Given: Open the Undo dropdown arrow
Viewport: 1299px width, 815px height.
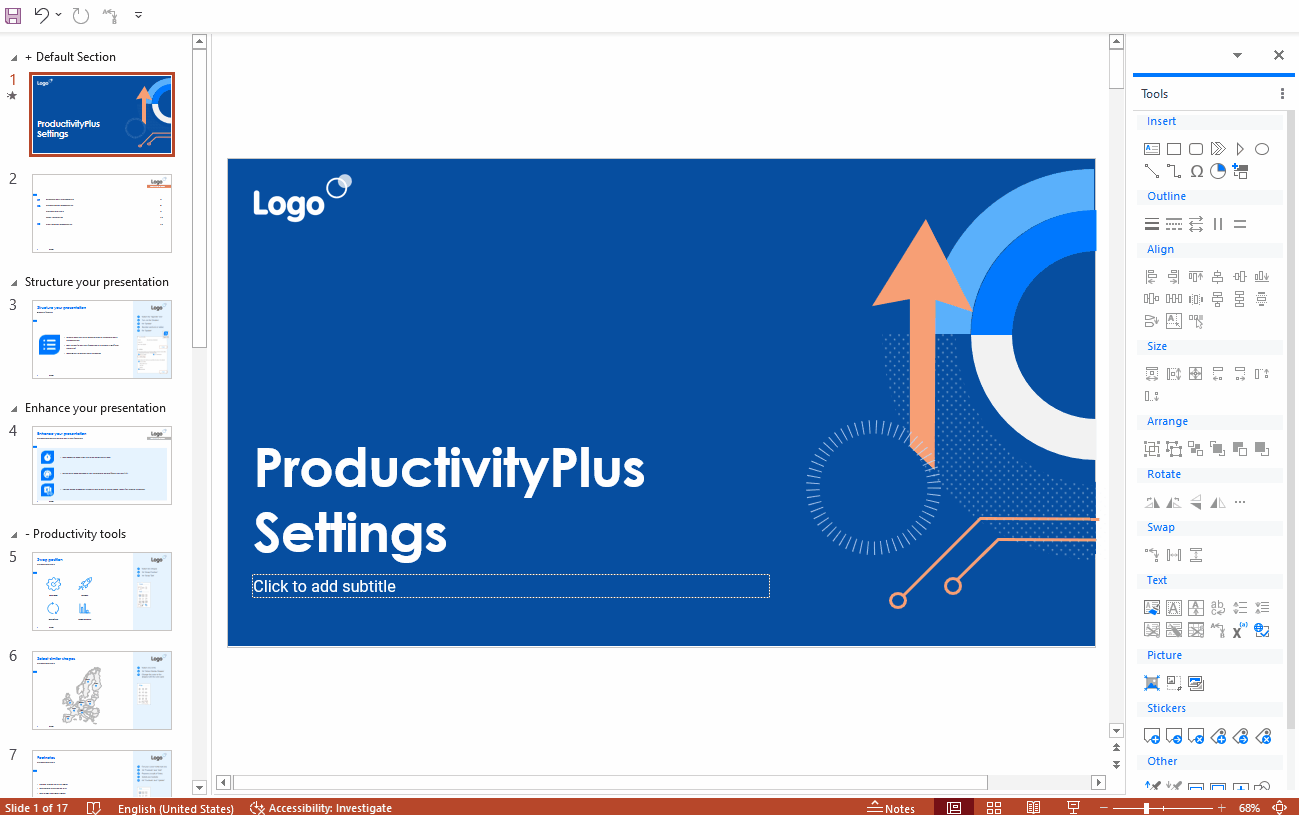Looking at the screenshot, I should [x=58, y=15].
